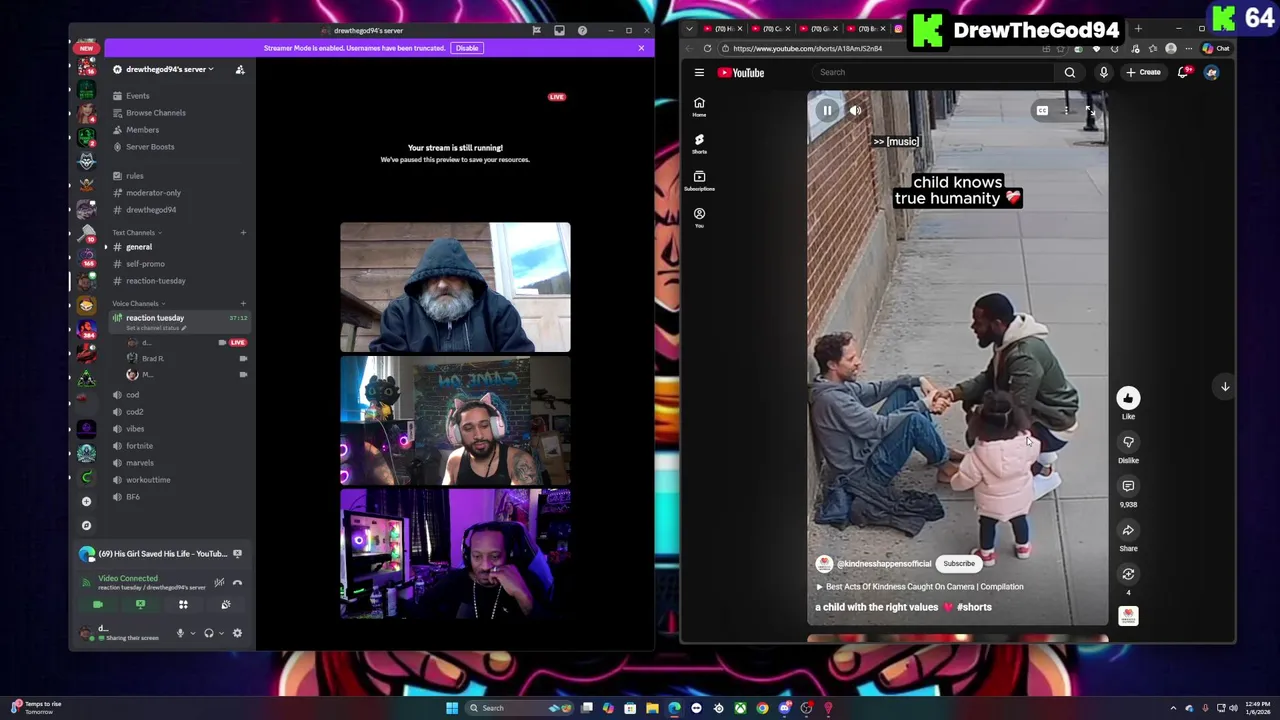The image size is (1280, 720).
Task: Start YouTube voice search microphone
Action: point(1103,72)
